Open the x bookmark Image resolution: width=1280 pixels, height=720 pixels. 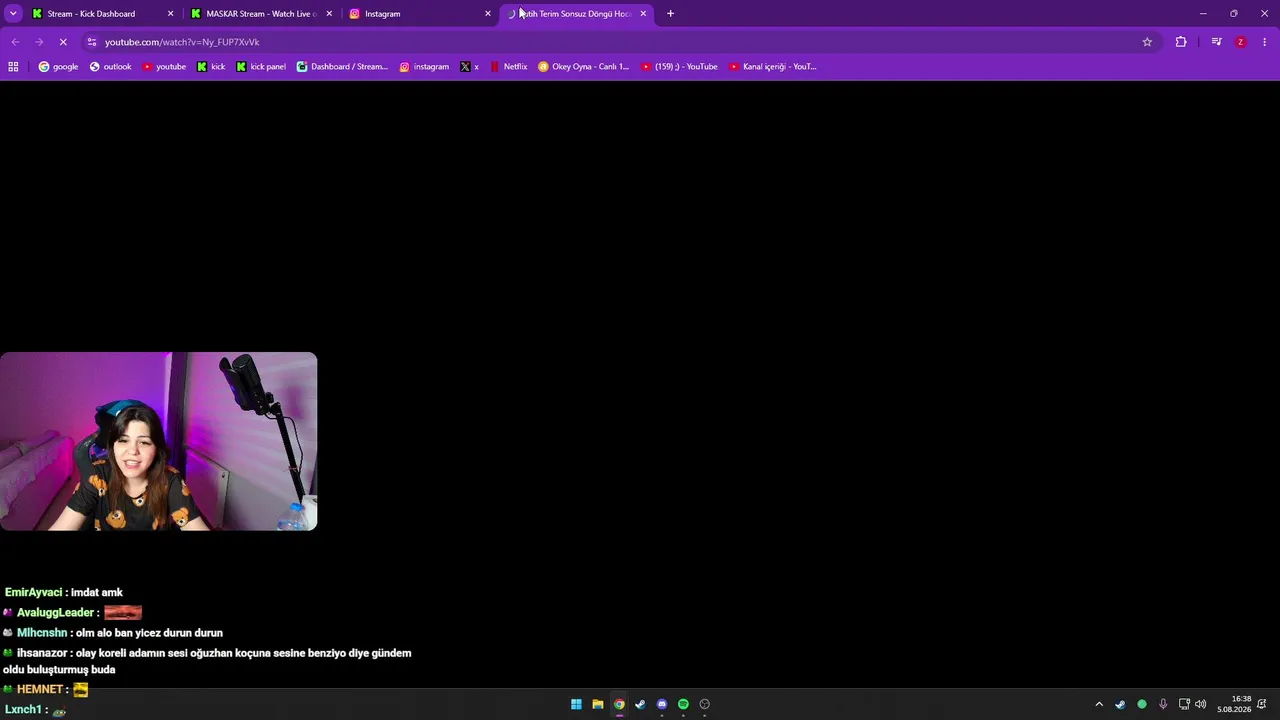[470, 67]
